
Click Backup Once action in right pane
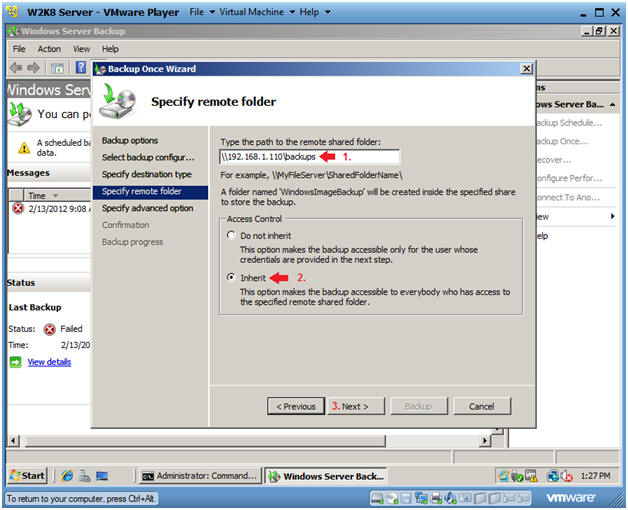[x=563, y=141]
